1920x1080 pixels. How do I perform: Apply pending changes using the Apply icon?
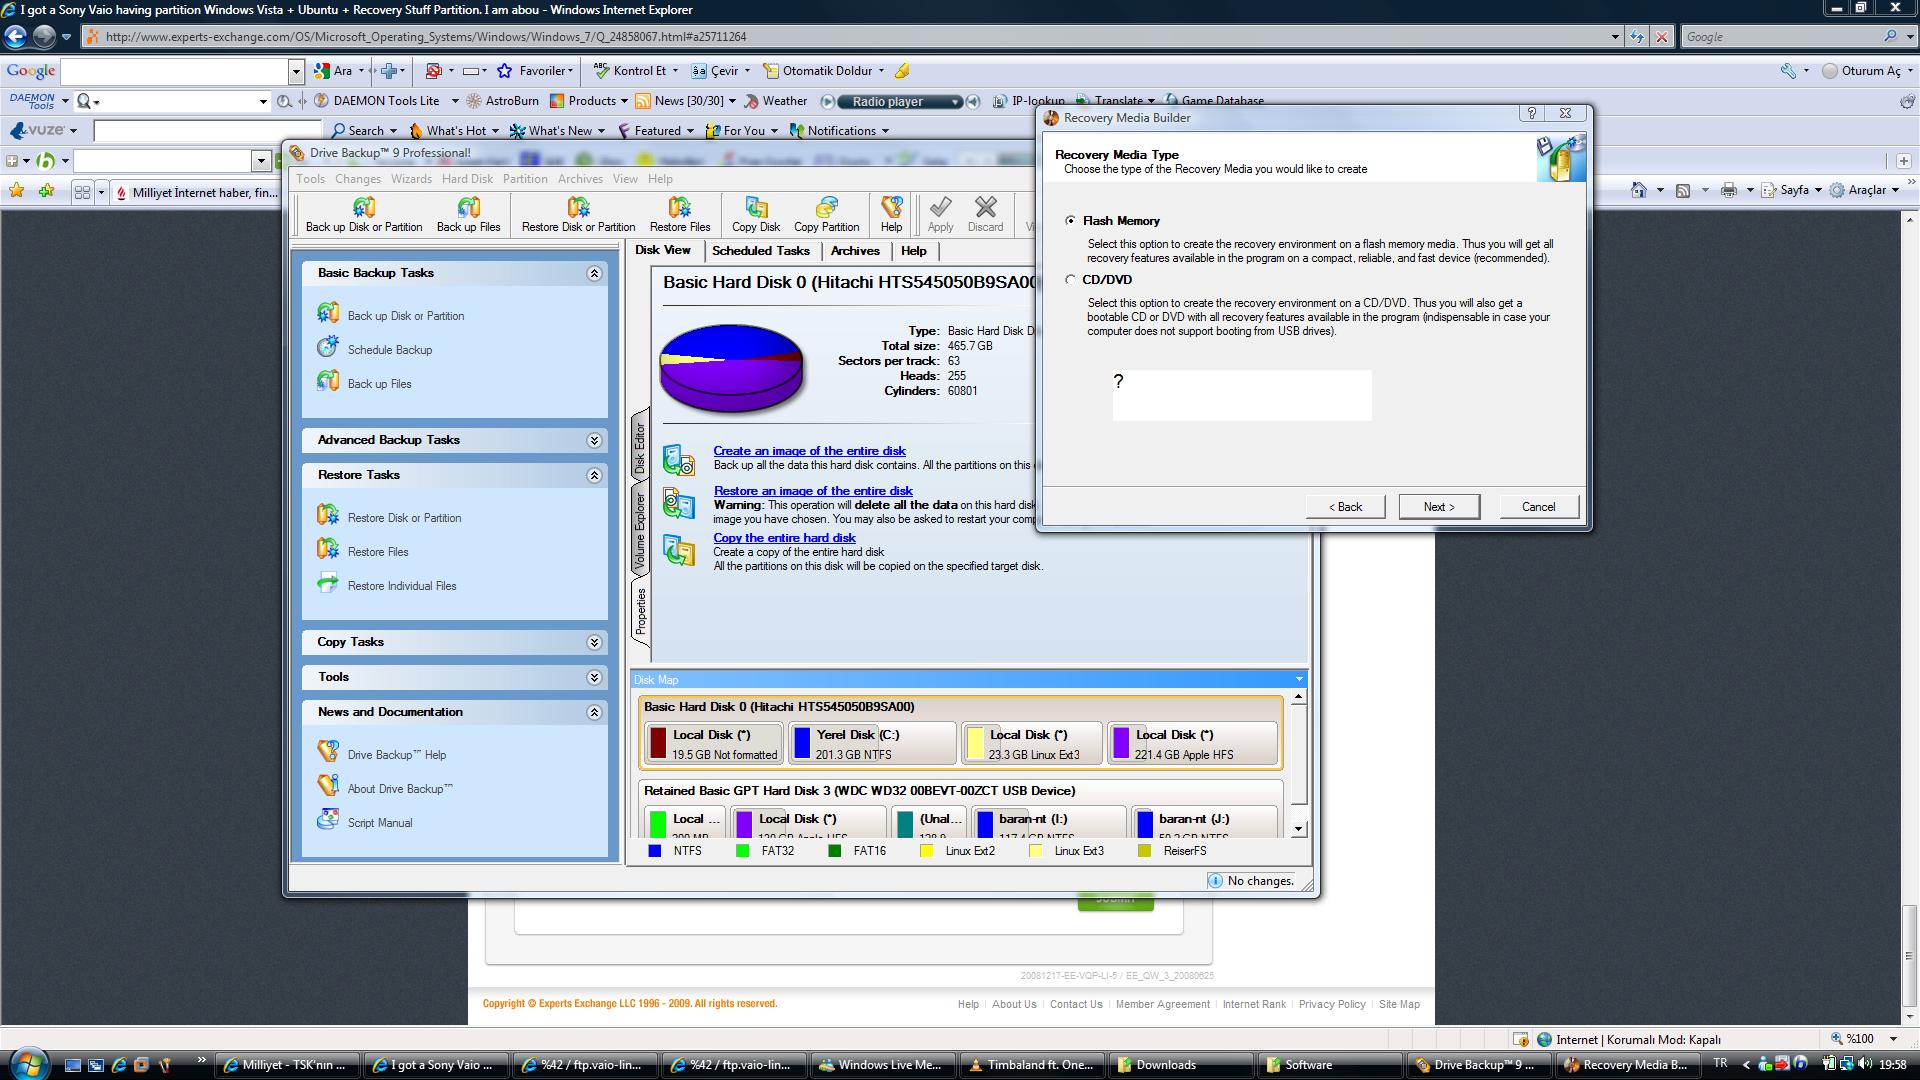click(939, 214)
